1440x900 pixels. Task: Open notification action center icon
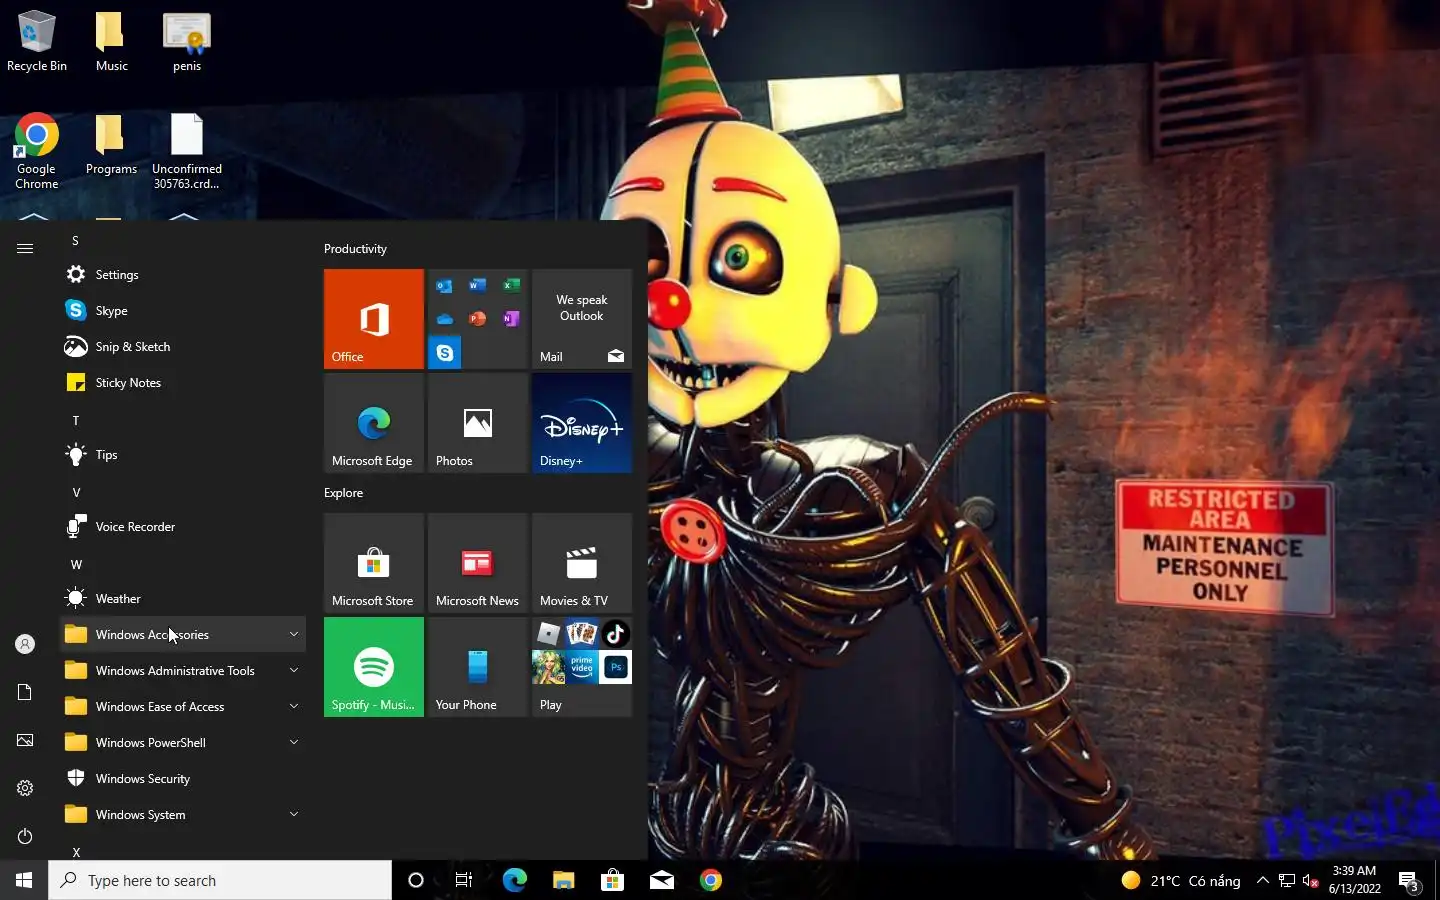coord(1409,881)
